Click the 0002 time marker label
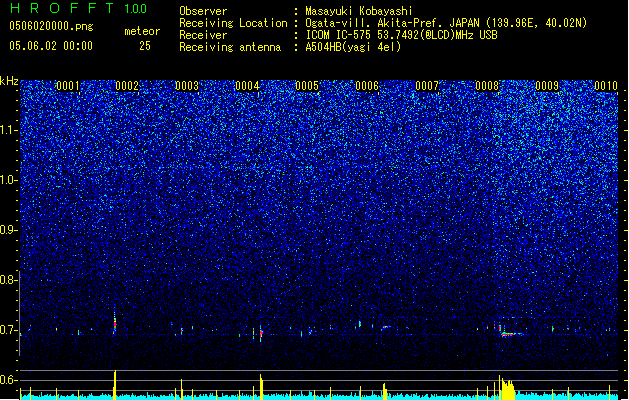 127,86
